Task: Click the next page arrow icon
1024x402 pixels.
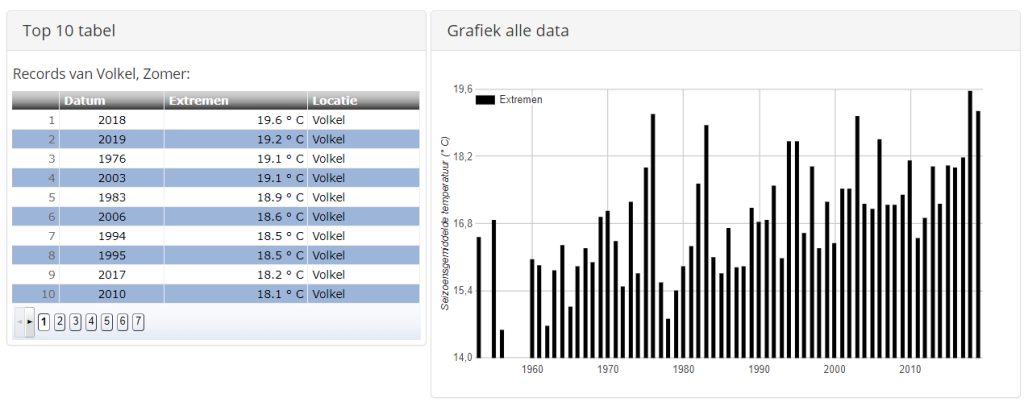Action: pos(30,322)
